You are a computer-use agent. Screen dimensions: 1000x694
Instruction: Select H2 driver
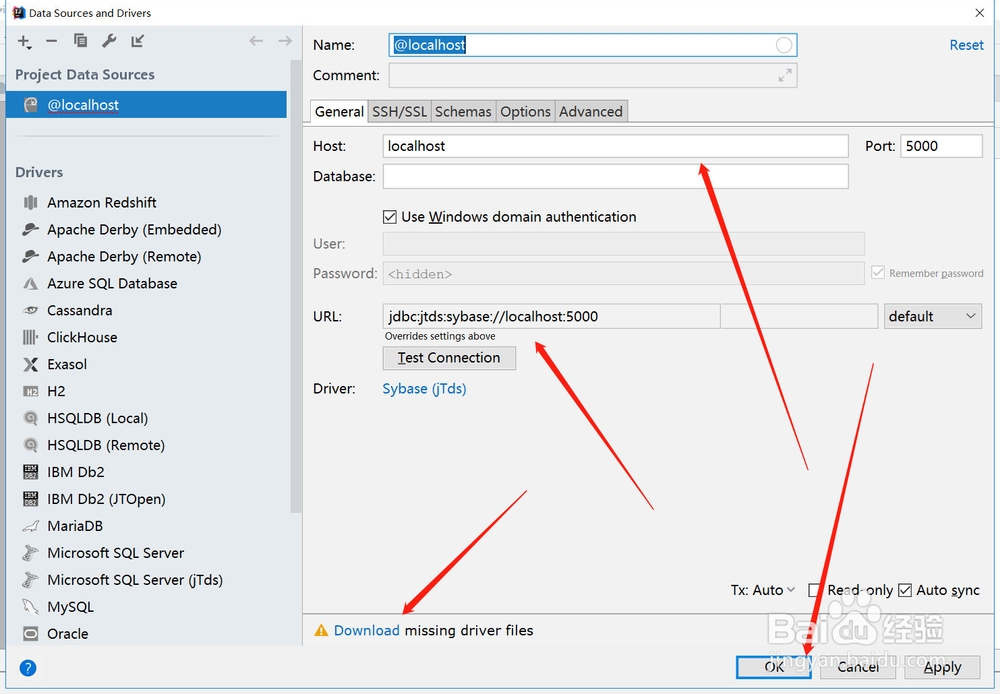pos(56,391)
